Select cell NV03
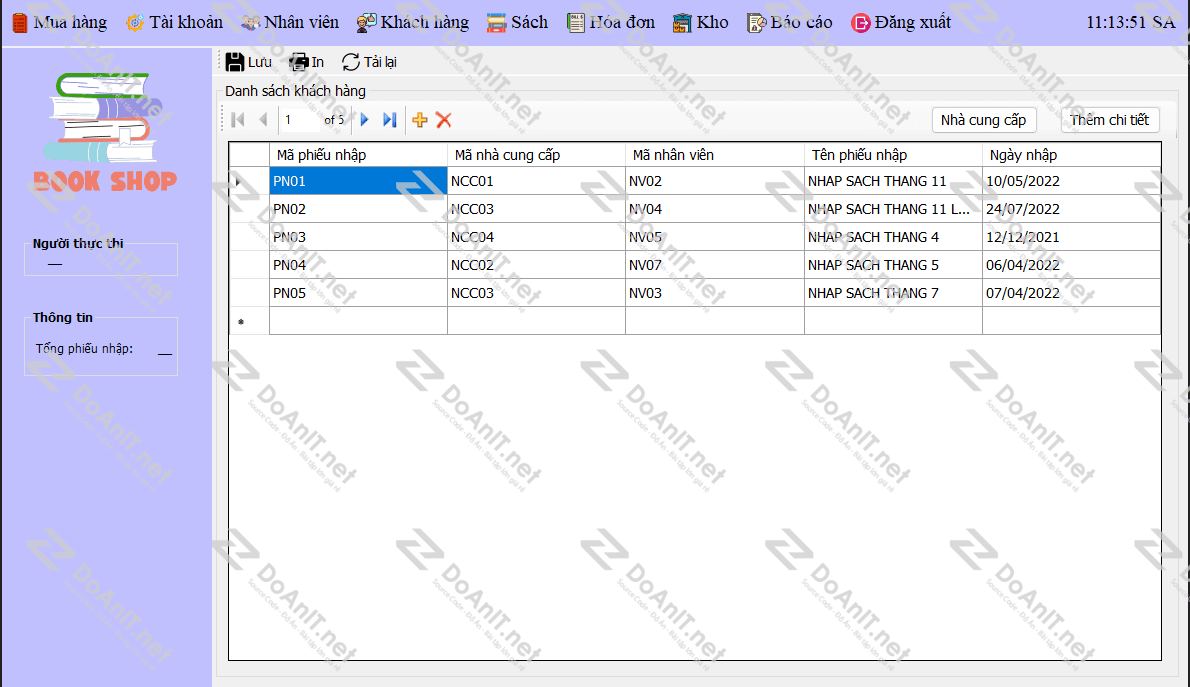This screenshot has width=1190, height=687. pos(715,293)
